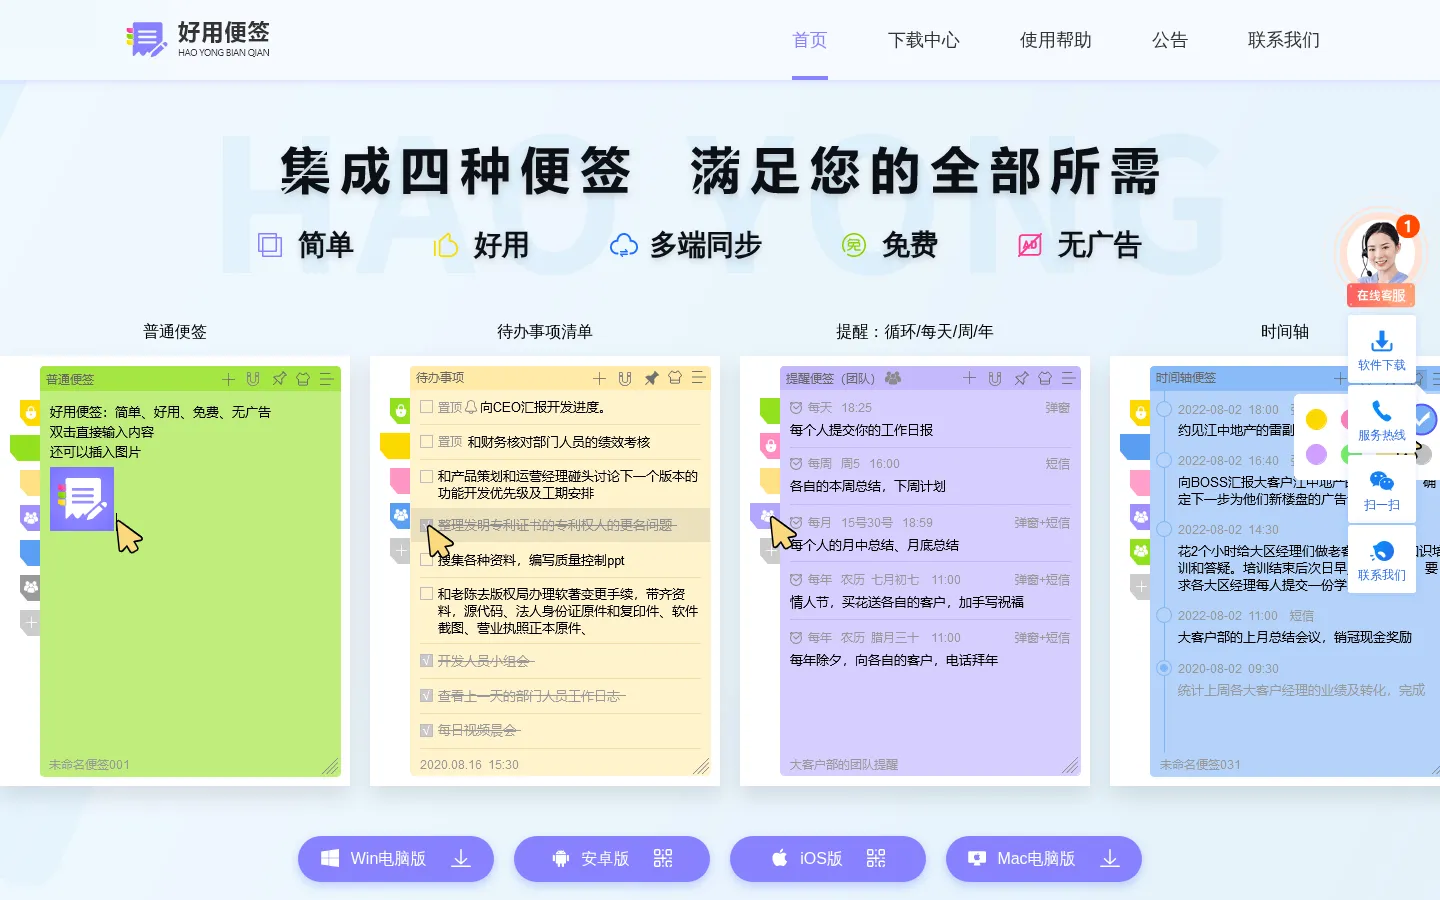Viewport: 1440px width, 900px height.
Task: Click the magnet icon in 待办事项 header
Action: 625,378
